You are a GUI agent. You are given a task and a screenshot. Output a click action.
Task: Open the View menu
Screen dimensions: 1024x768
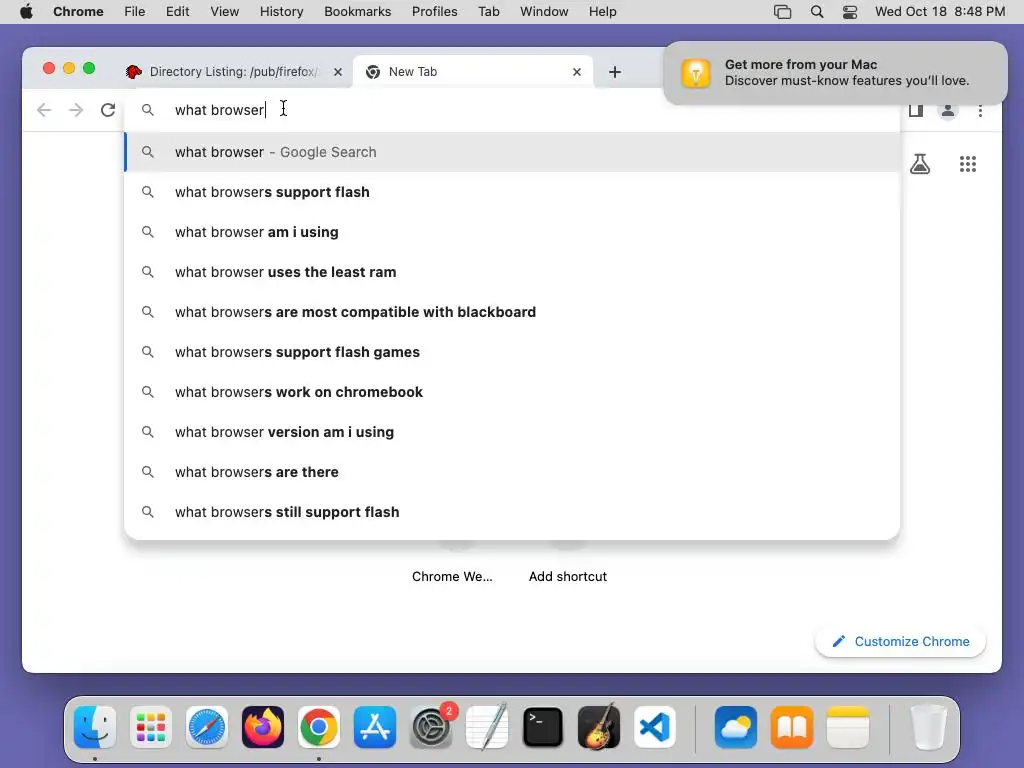point(224,12)
